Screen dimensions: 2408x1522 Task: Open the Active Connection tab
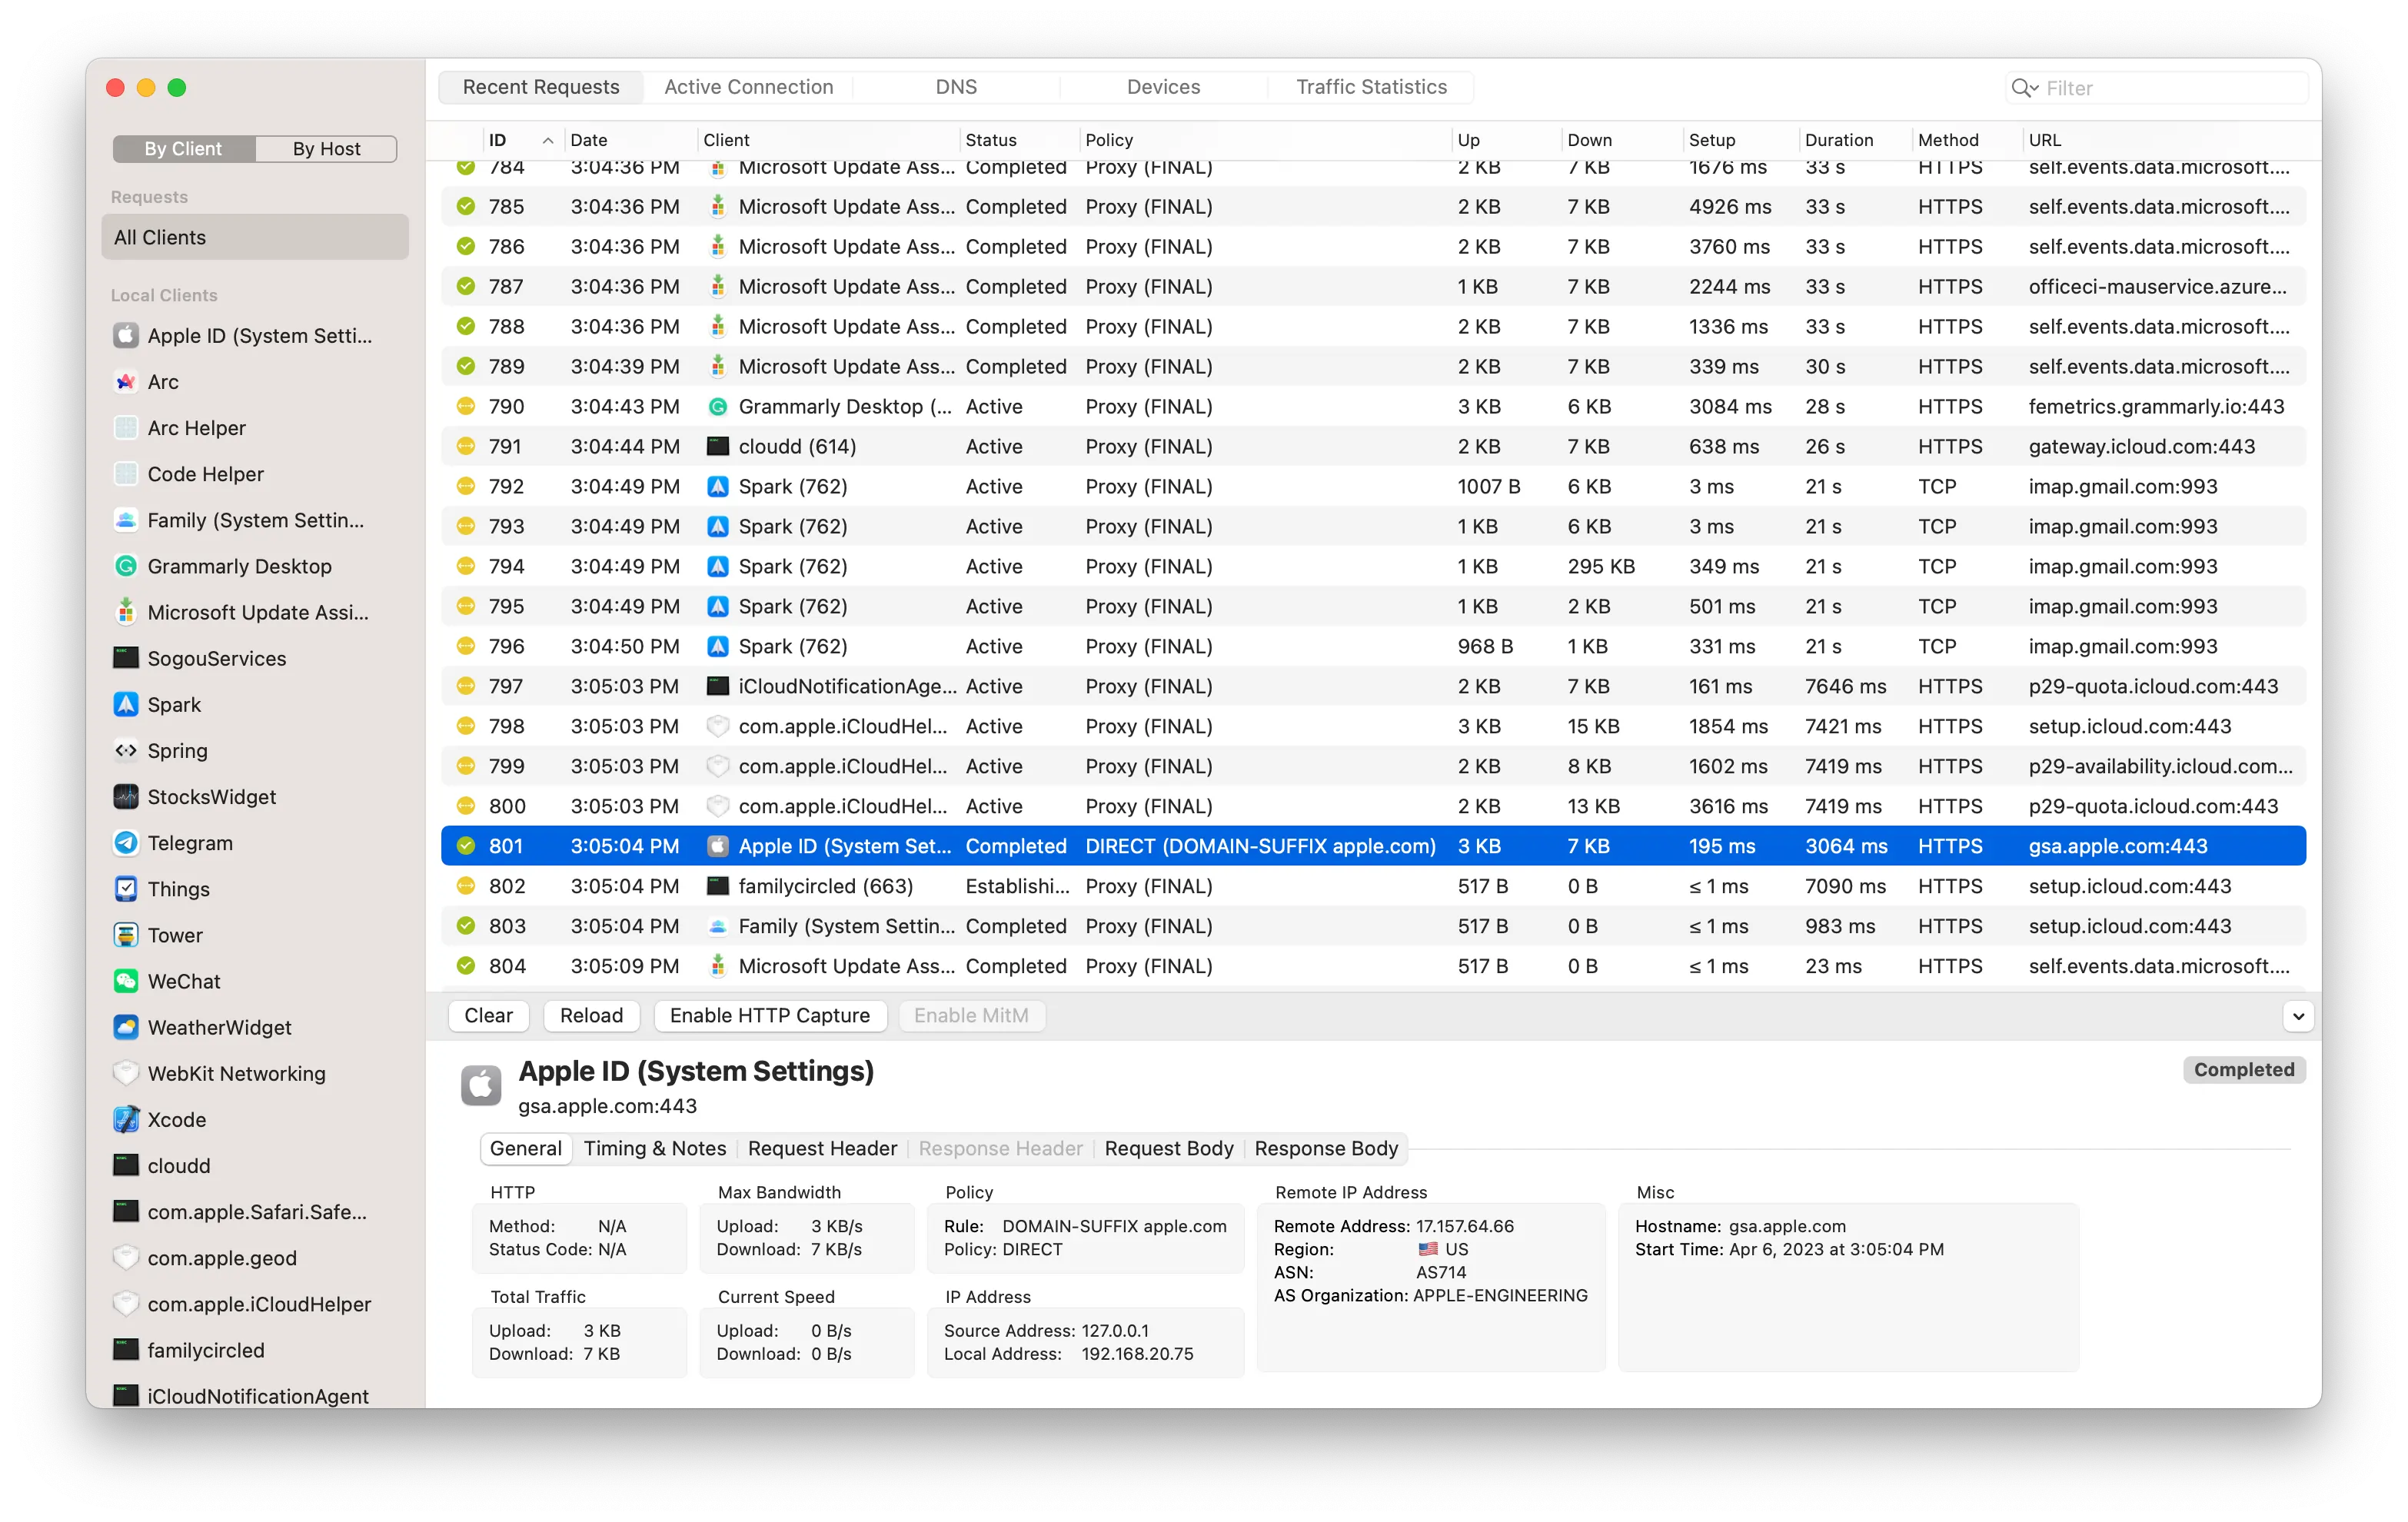749,87
